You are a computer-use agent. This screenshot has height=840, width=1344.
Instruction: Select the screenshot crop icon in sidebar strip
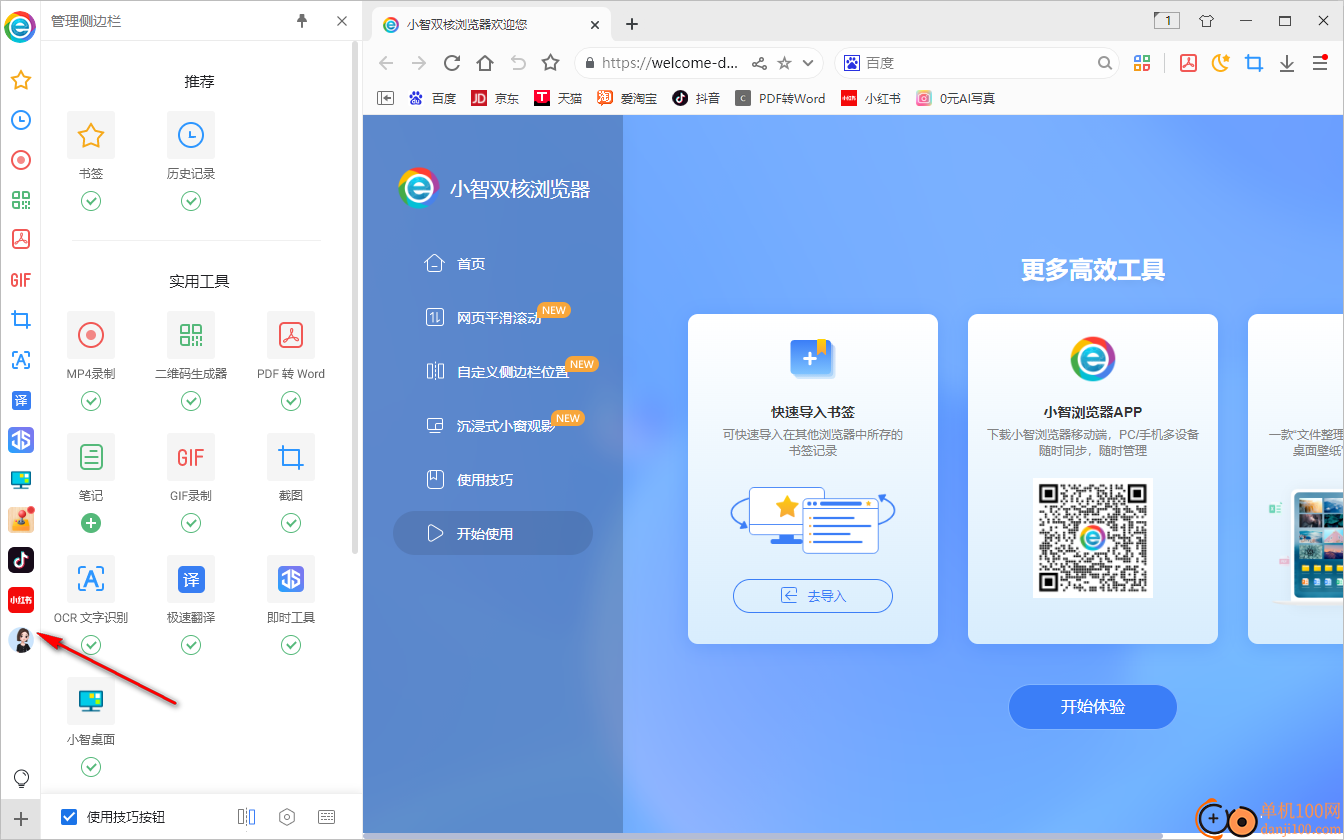(x=20, y=320)
